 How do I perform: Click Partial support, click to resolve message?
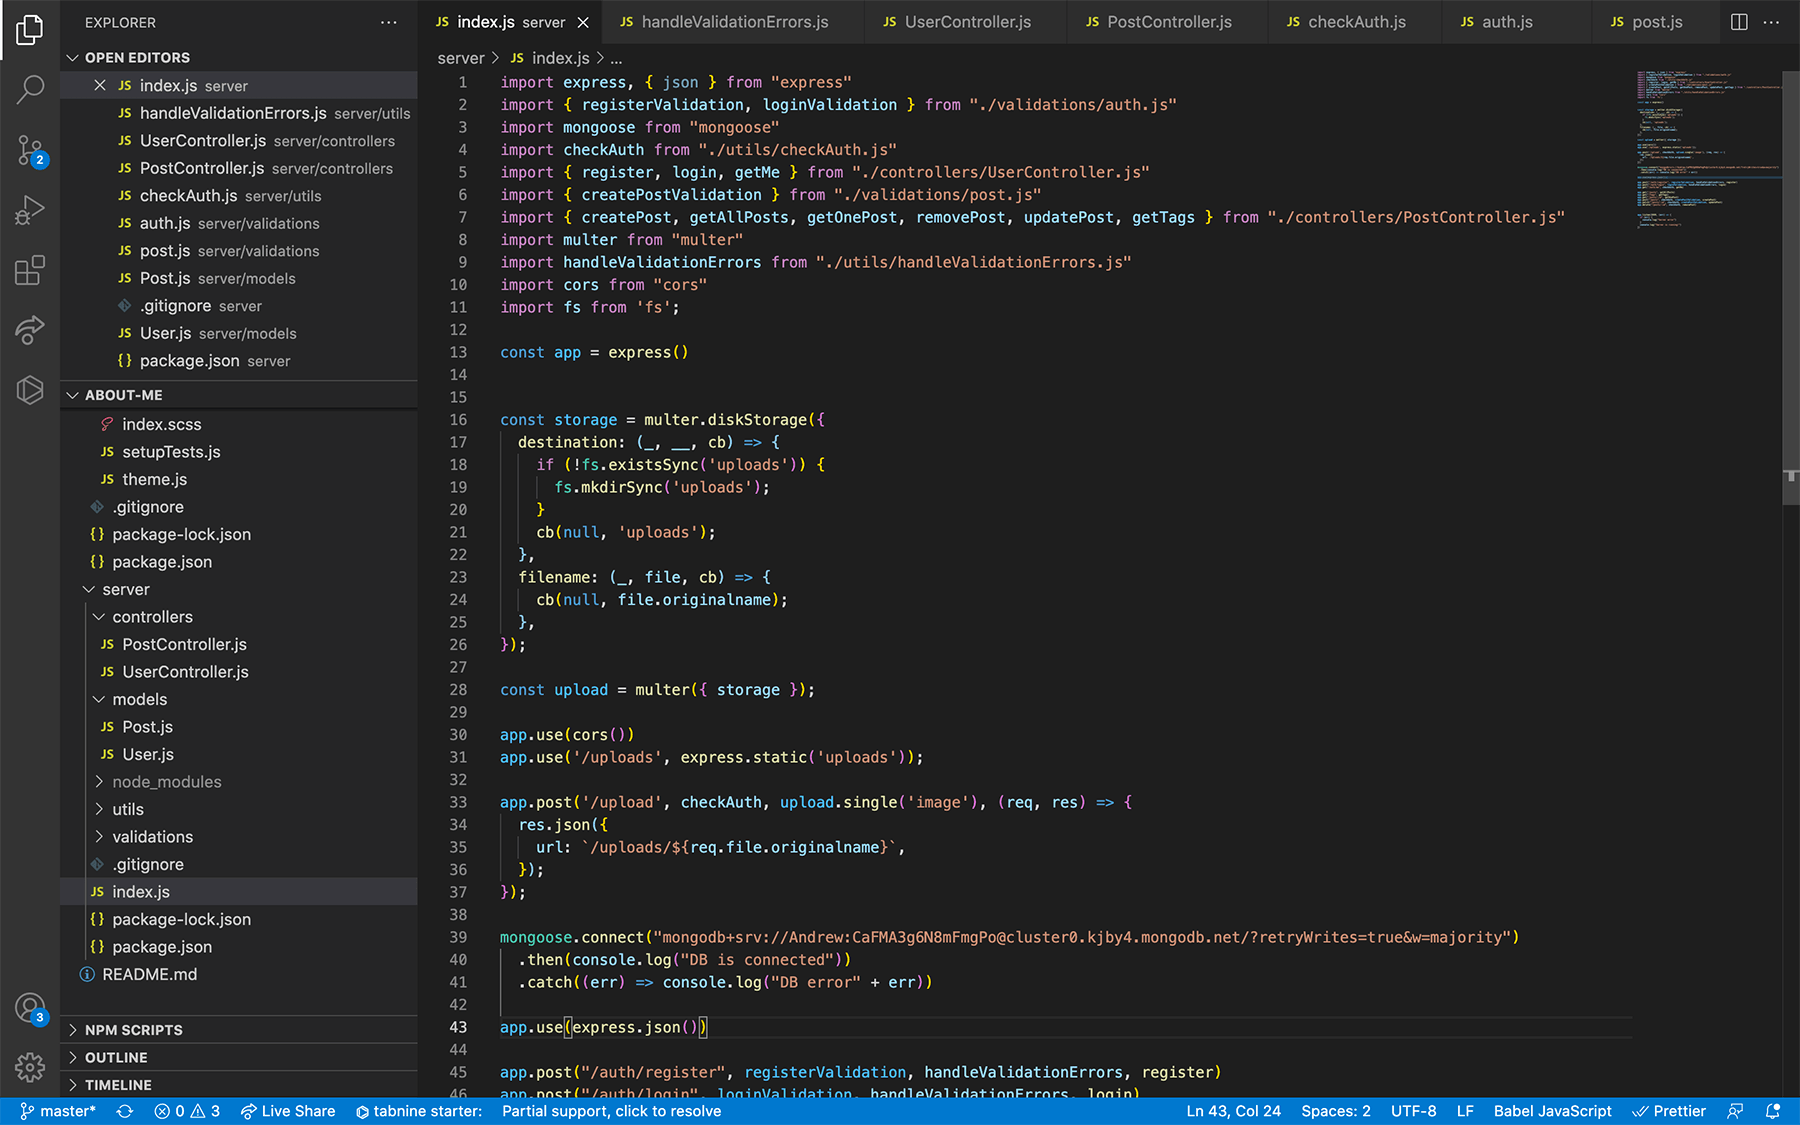611,1111
